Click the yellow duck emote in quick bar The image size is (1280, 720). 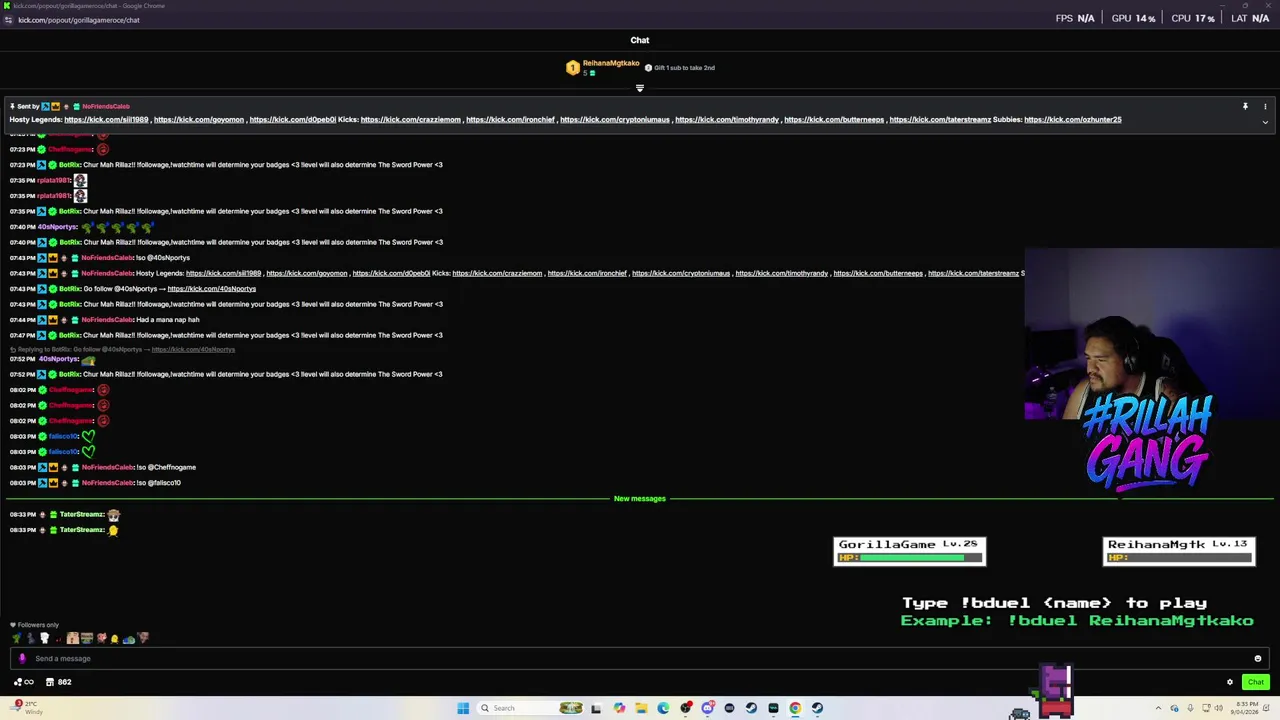115,638
